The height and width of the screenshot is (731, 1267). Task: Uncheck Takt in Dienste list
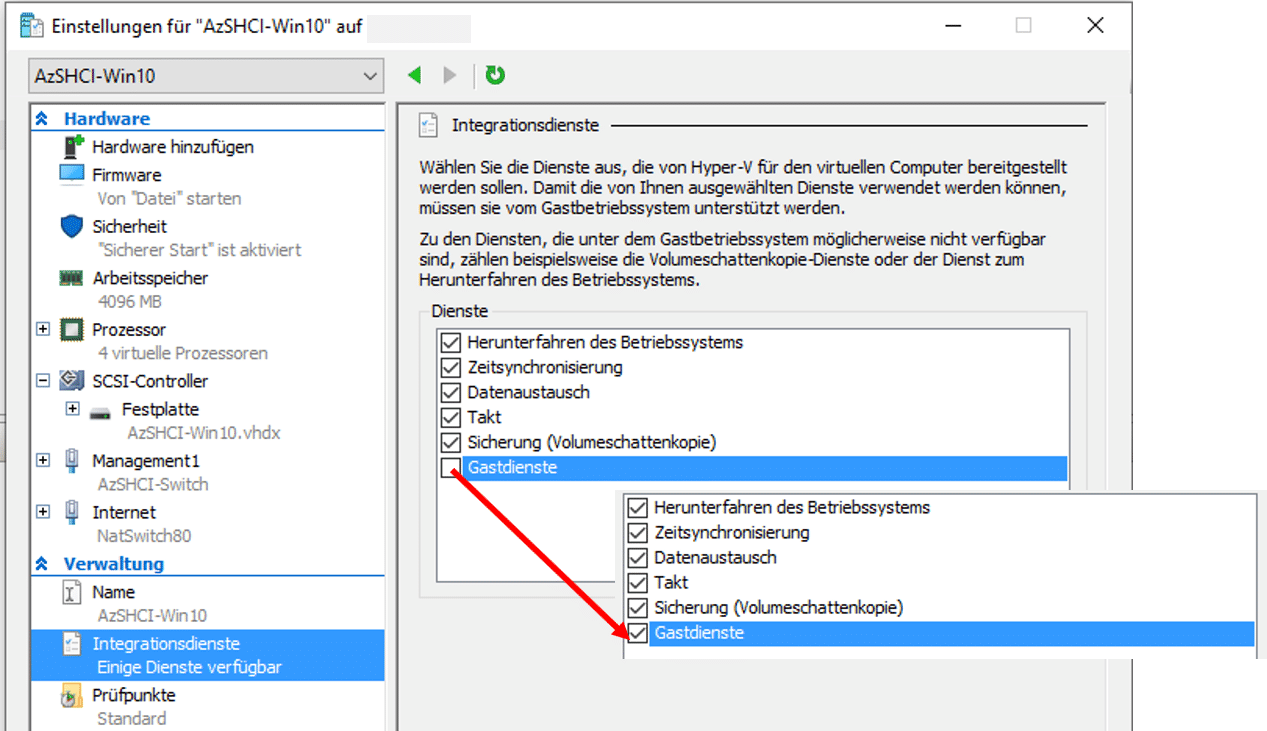click(449, 417)
